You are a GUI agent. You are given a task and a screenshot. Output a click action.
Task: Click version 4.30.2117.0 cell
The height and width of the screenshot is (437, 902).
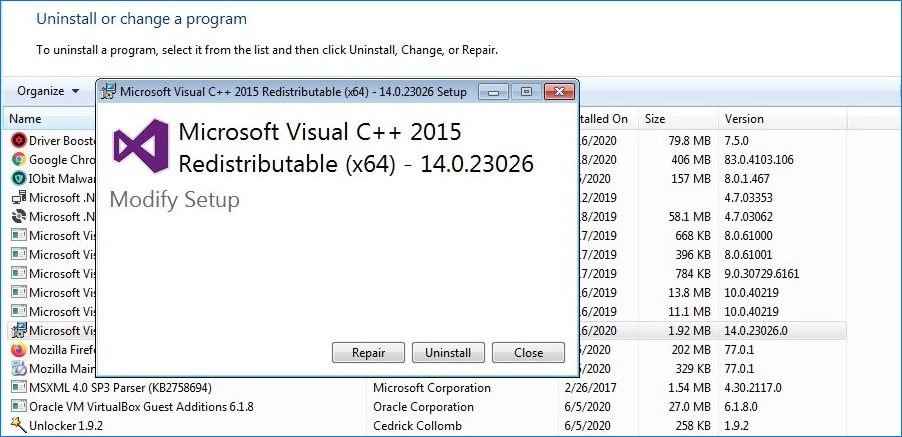(753, 388)
